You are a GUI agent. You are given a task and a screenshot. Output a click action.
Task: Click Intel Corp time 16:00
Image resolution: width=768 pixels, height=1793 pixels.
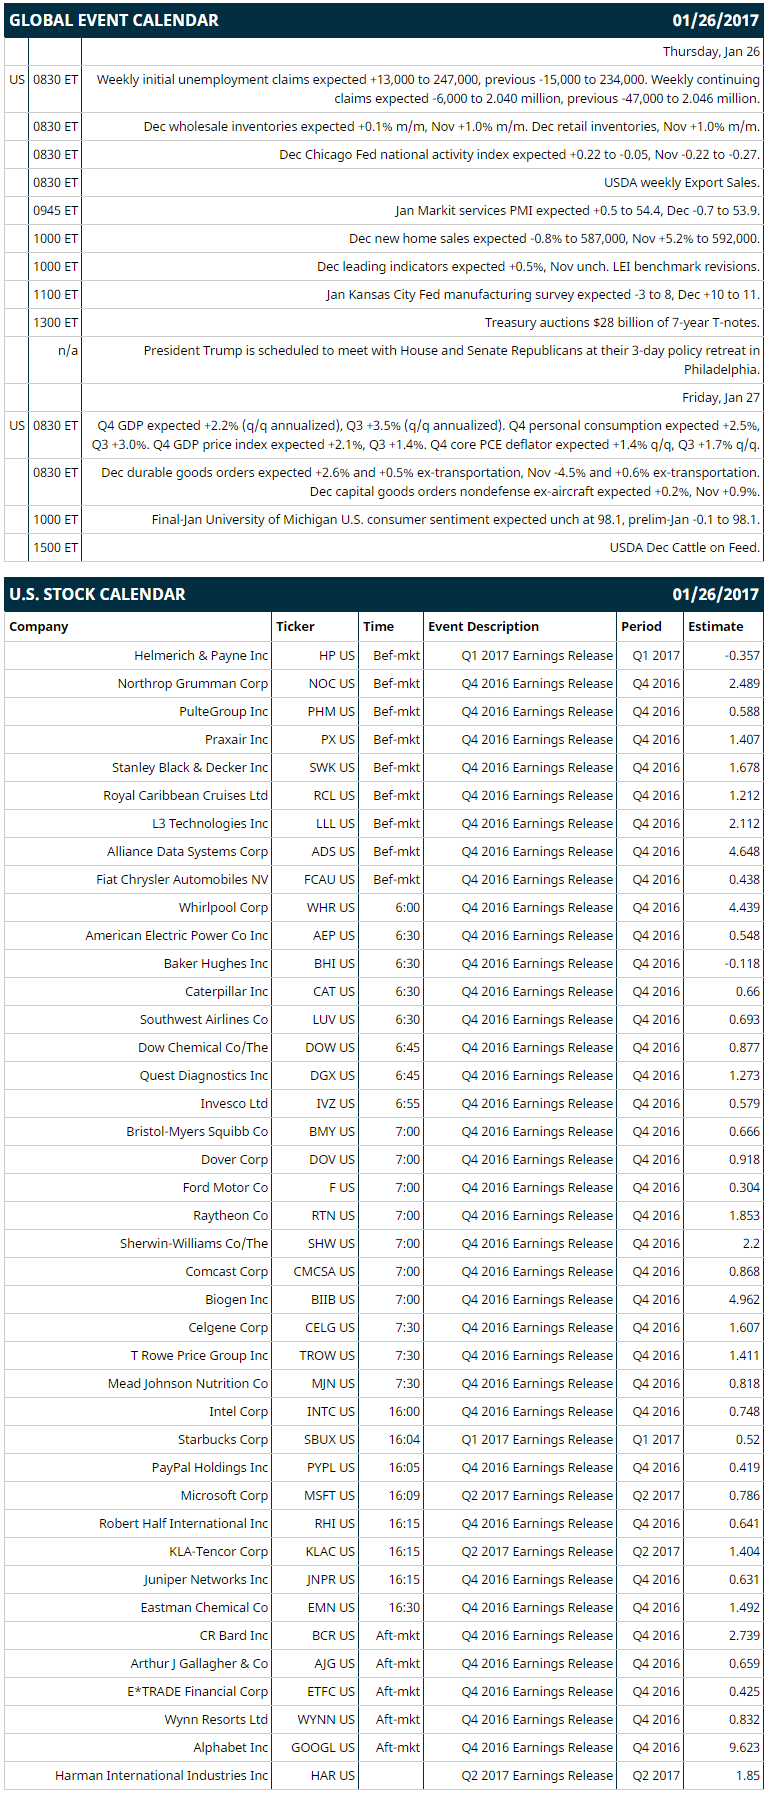tap(404, 1411)
